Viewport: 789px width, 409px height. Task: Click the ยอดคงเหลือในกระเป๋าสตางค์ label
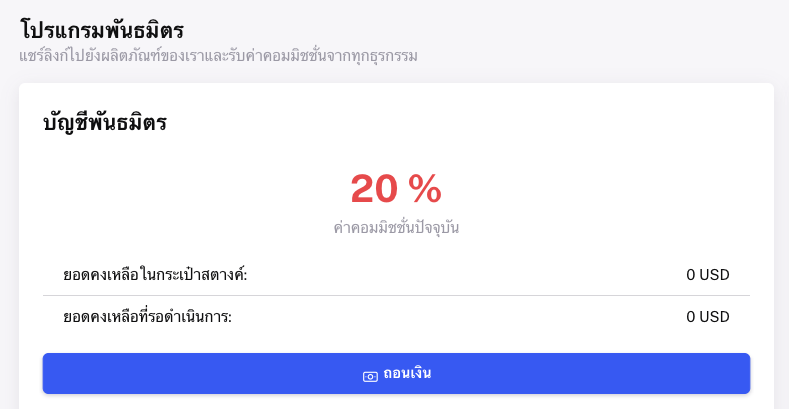tap(155, 275)
